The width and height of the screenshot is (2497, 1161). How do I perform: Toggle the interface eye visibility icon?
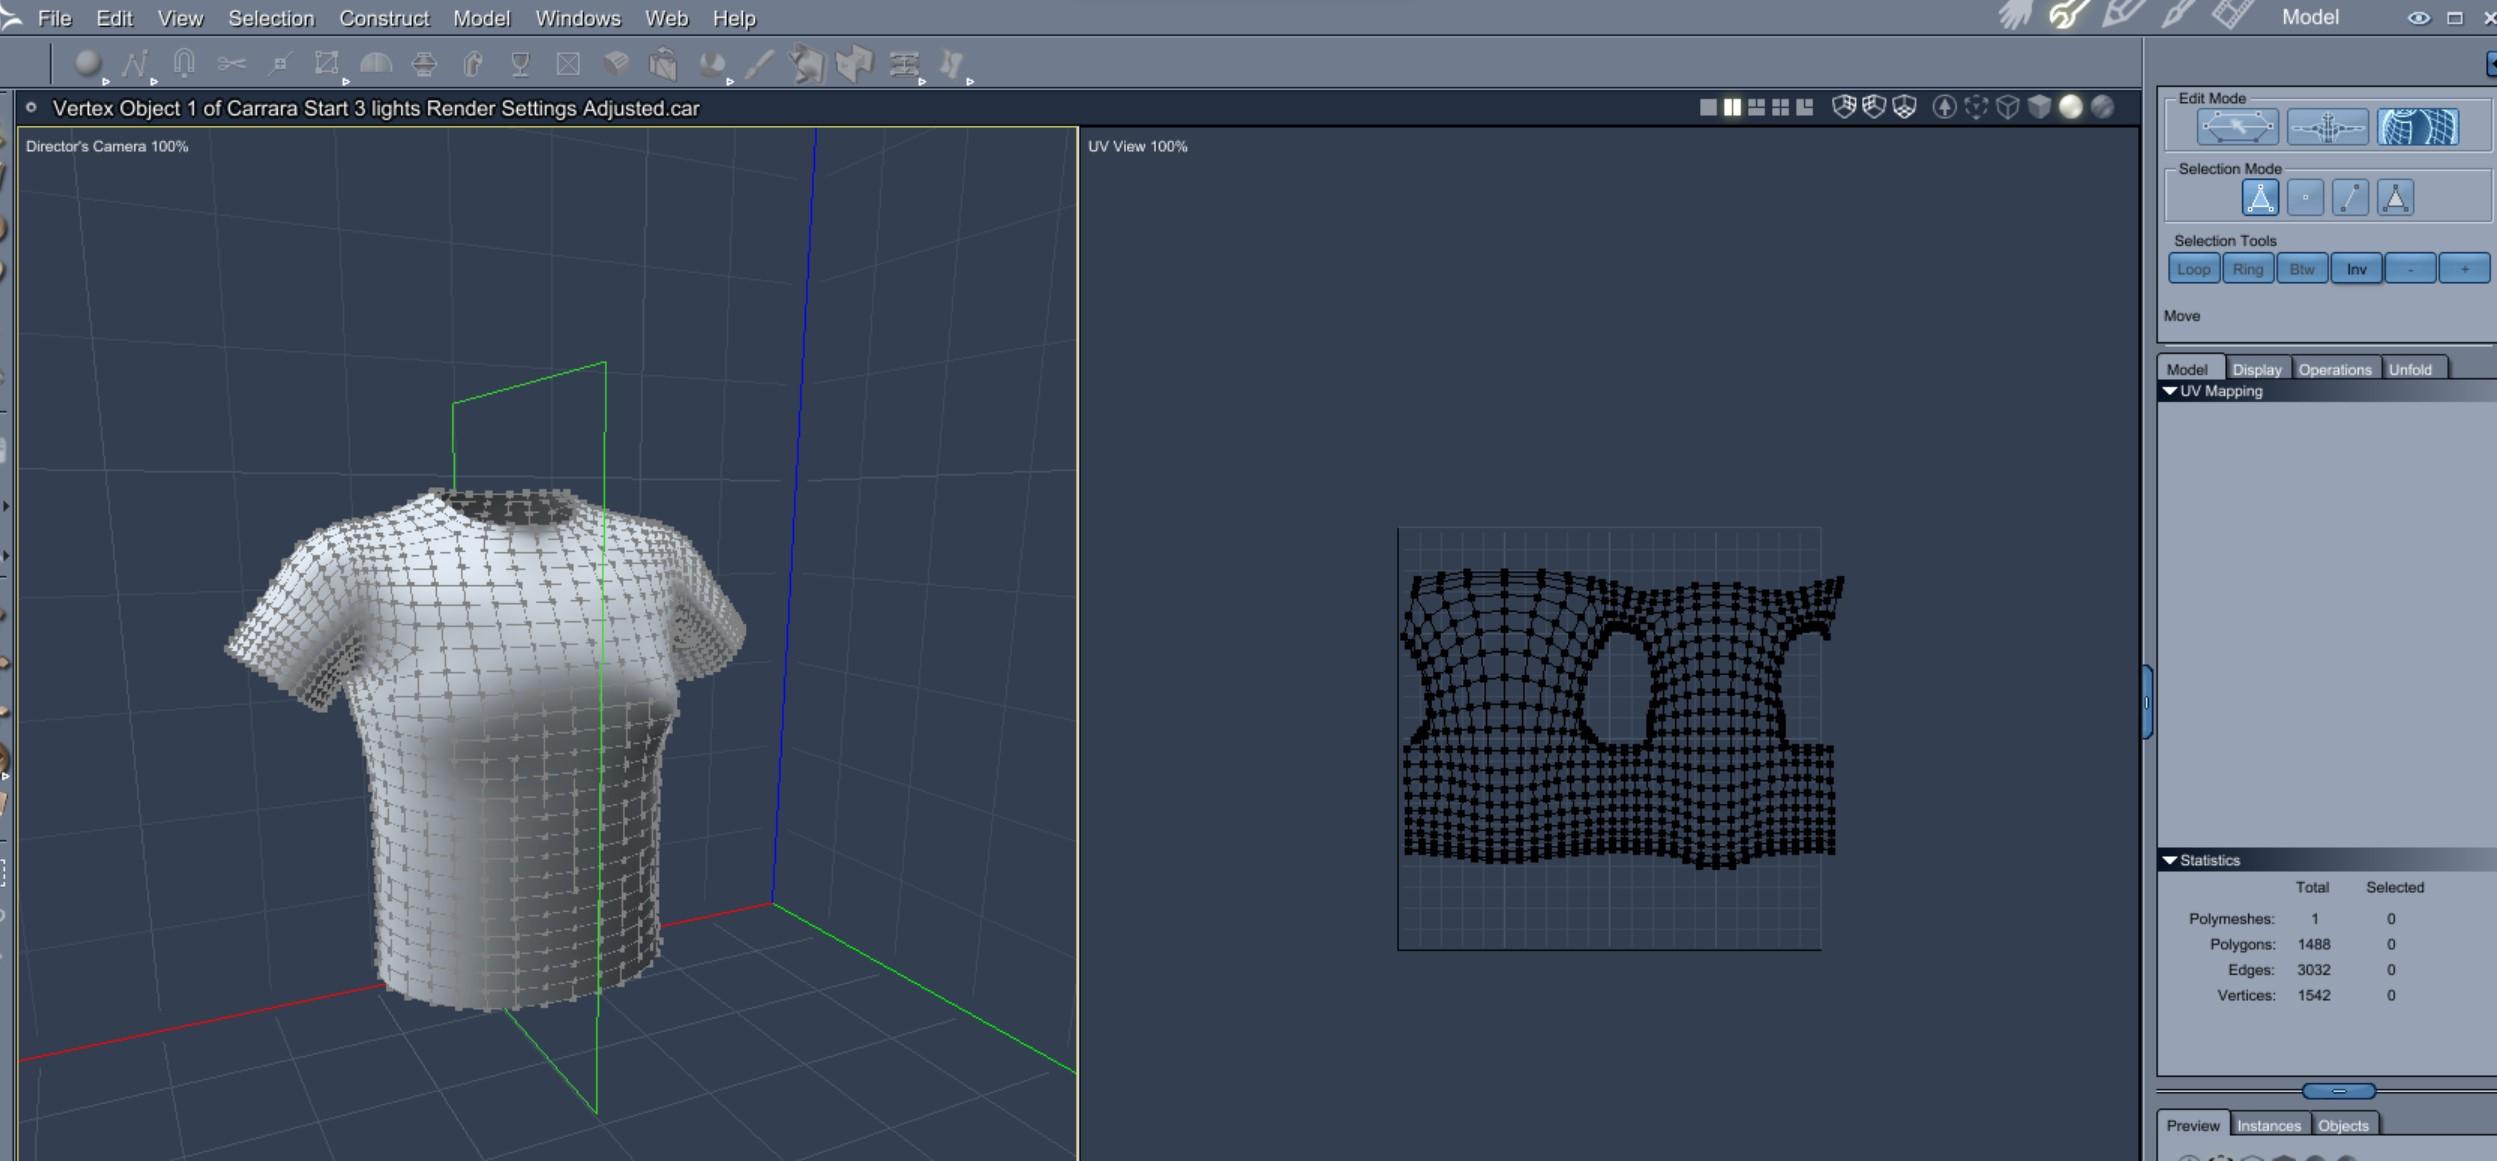tap(2418, 18)
